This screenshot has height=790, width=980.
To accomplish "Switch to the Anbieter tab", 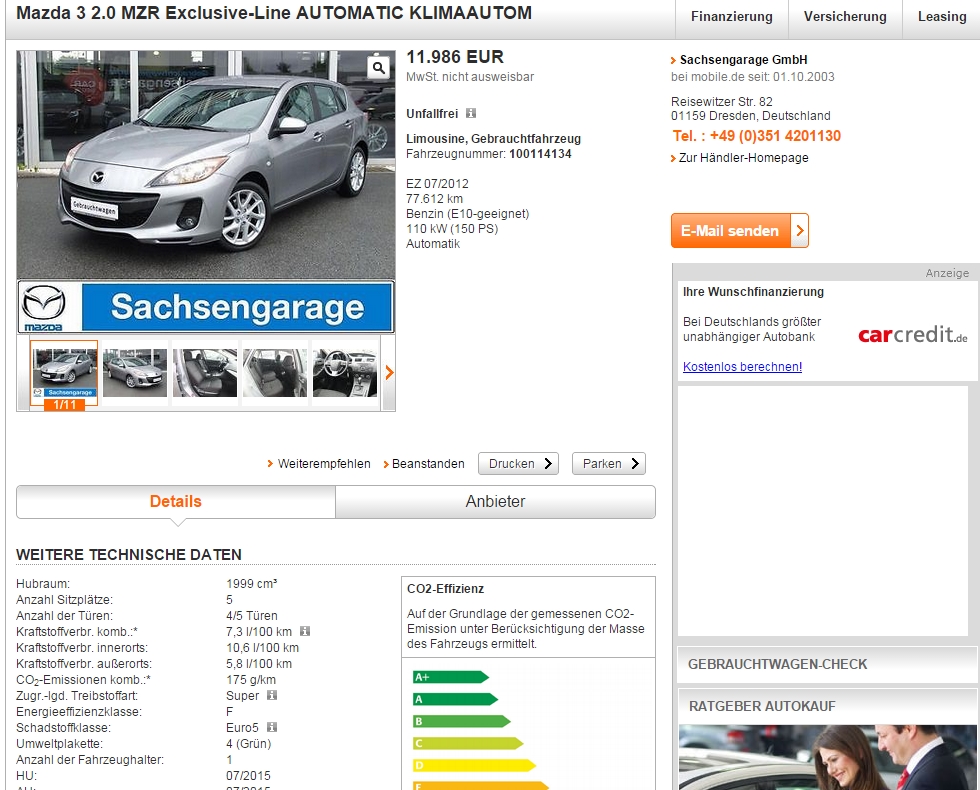I will 495,502.
